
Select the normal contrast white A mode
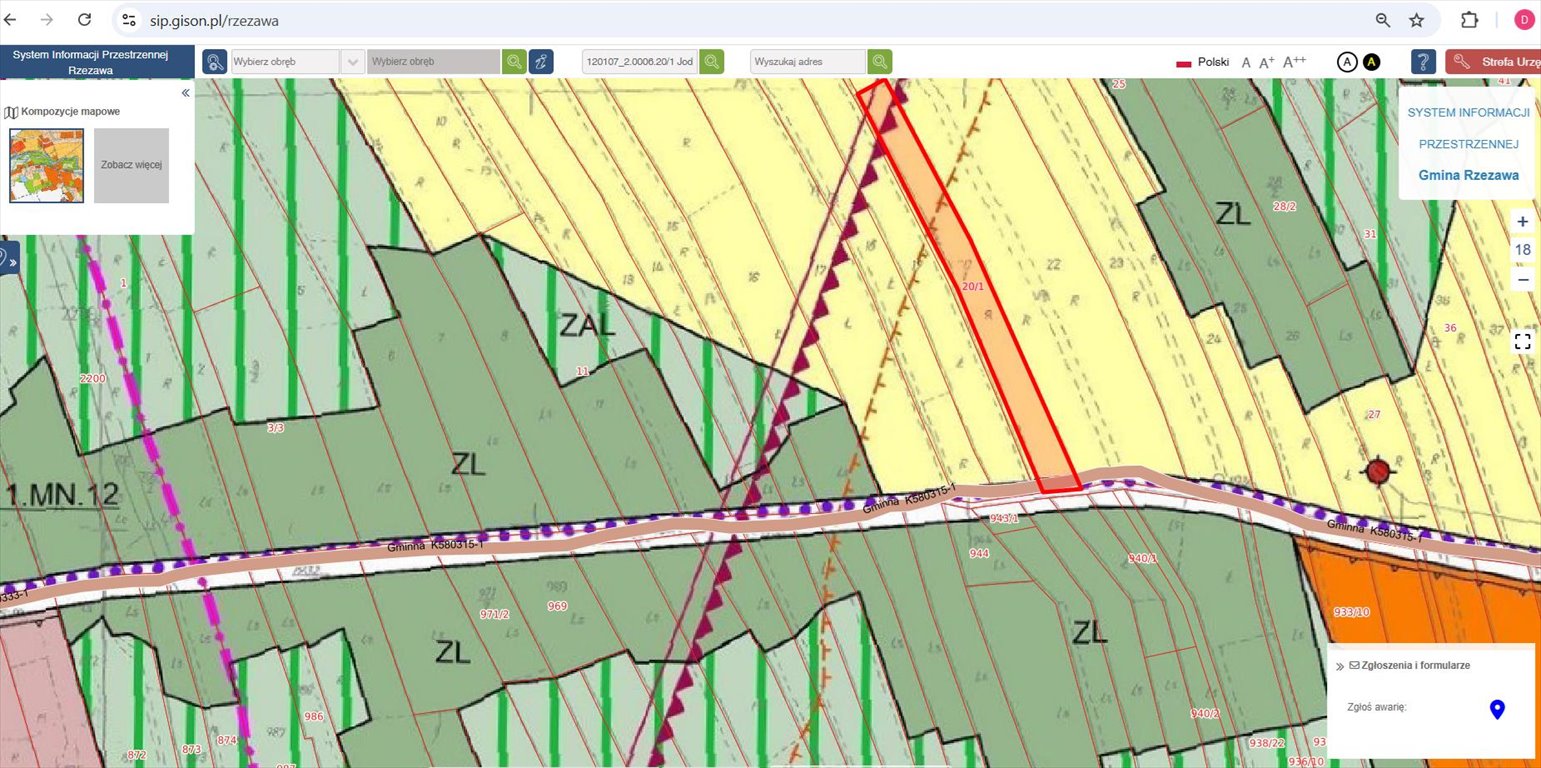coord(1347,62)
